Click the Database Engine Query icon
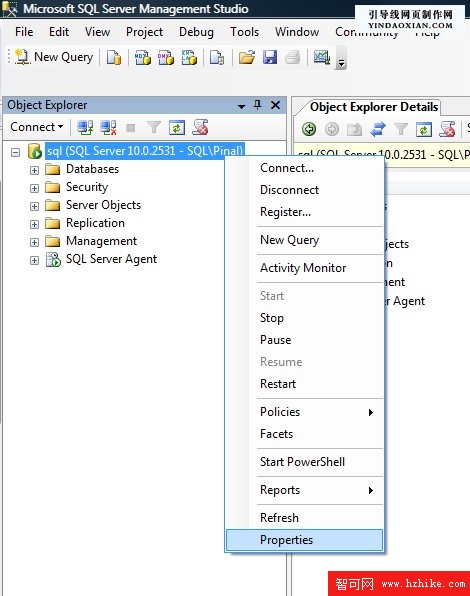 point(114,57)
